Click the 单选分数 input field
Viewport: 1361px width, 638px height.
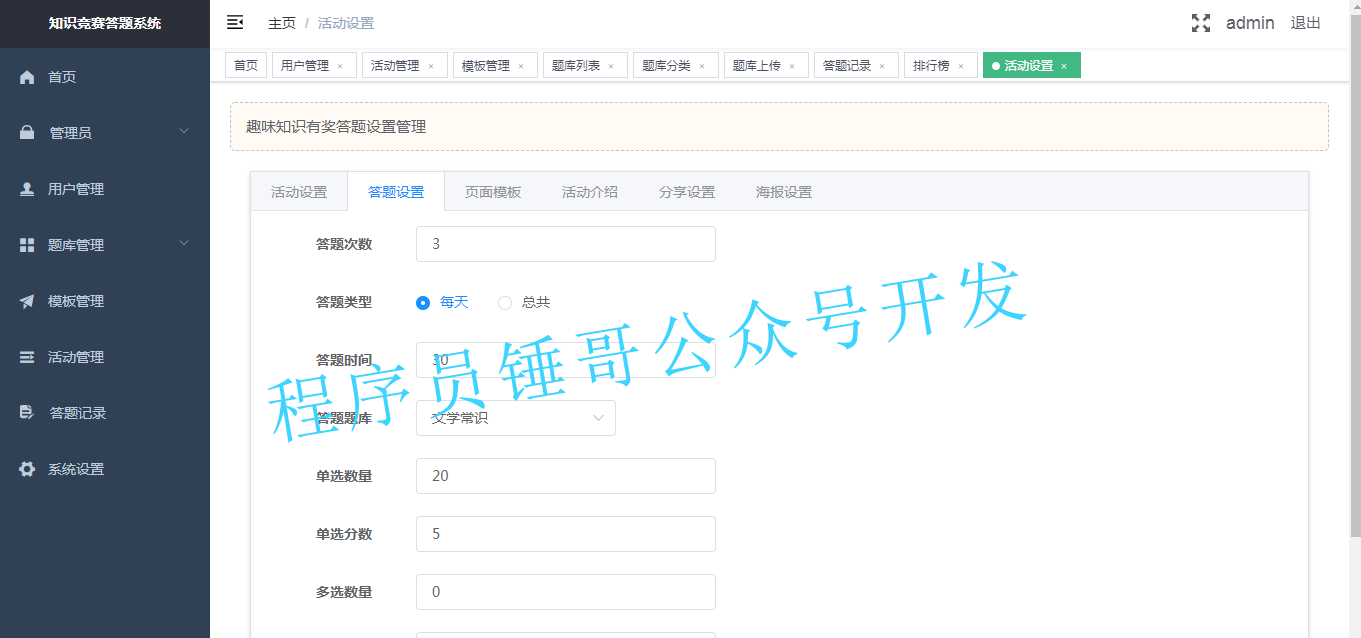[x=566, y=534]
